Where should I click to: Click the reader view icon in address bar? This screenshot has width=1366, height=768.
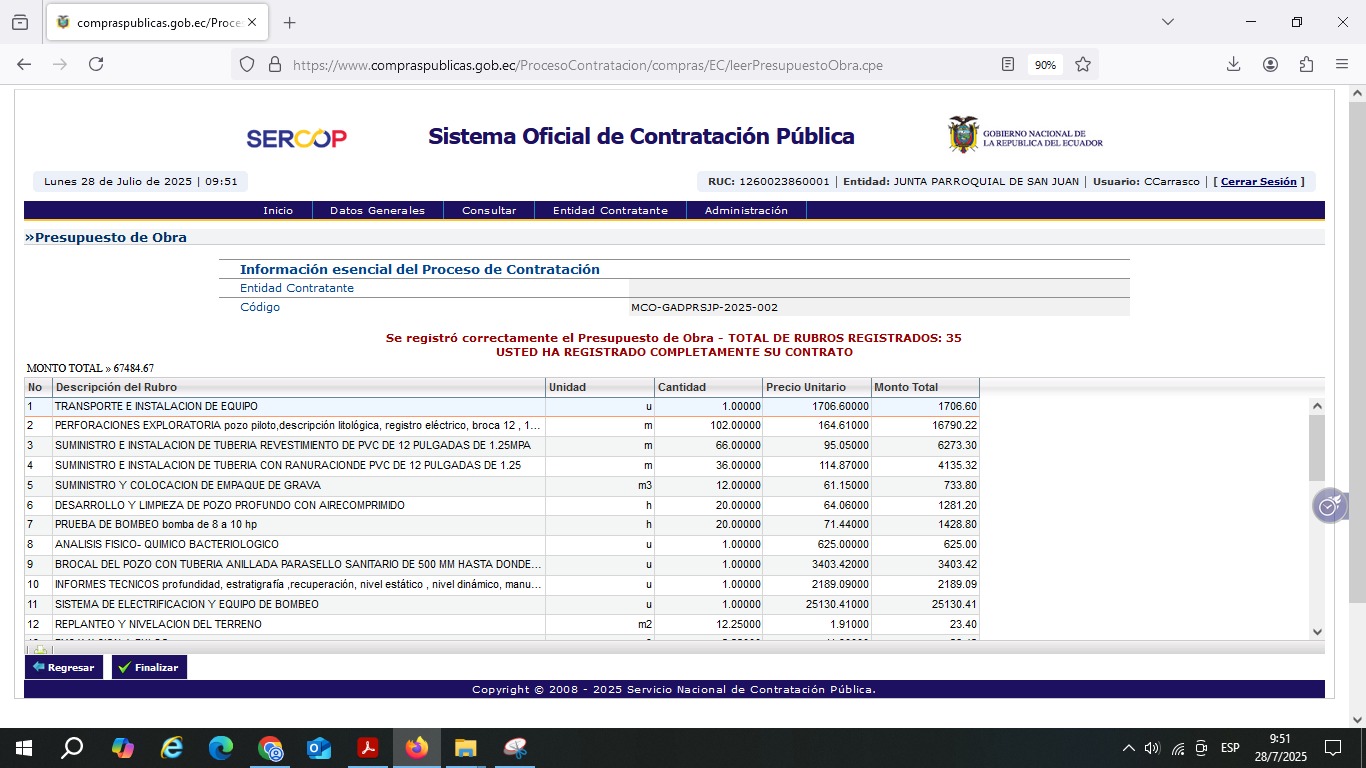point(1008,64)
